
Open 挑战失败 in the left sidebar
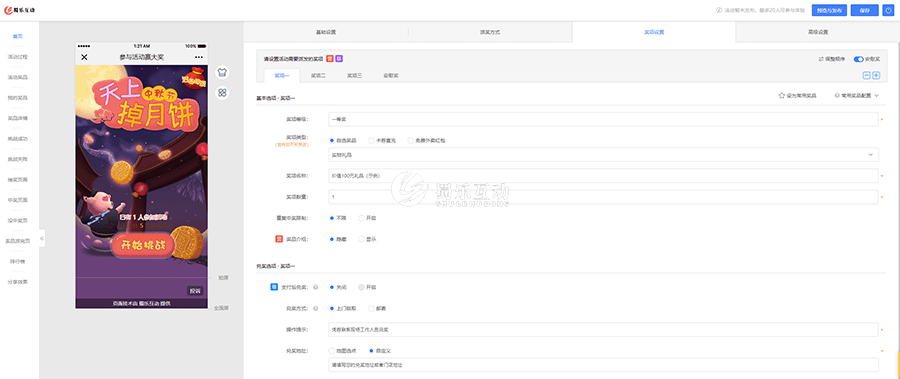click(x=18, y=159)
